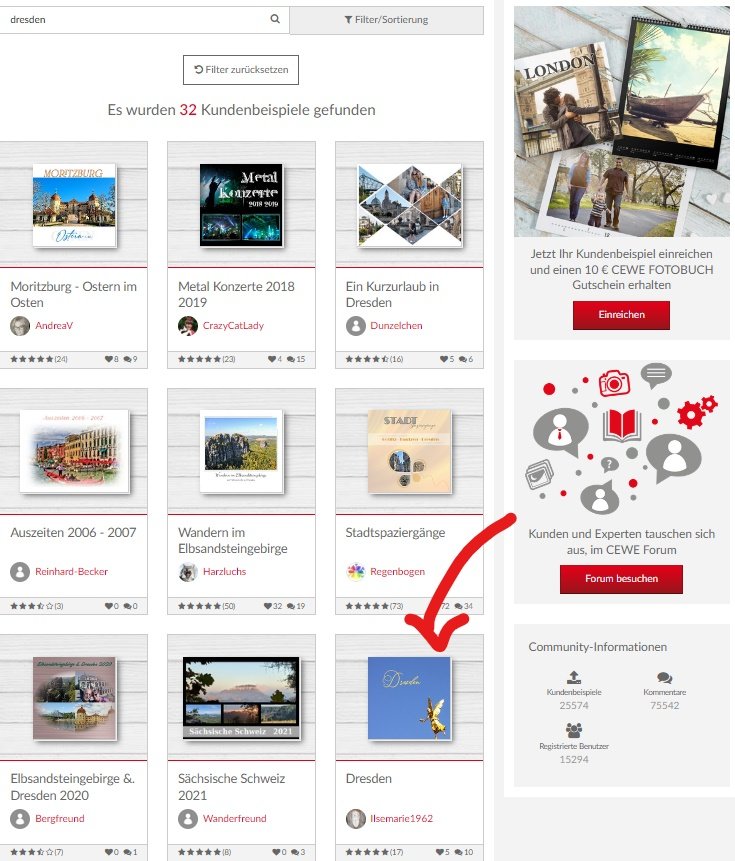Click Dunzelchen's default avatar icon
The height and width of the screenshot is (861, 735).
(356, 326)
